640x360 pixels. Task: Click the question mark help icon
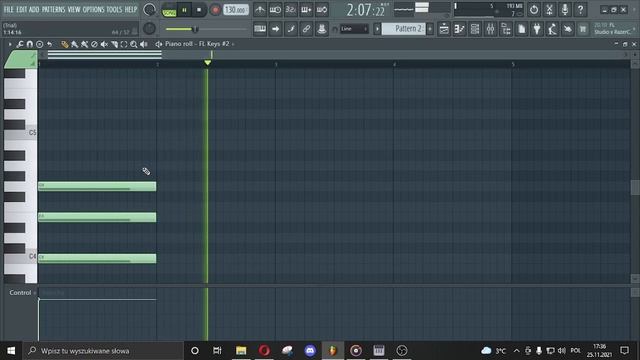click(580, 9)
